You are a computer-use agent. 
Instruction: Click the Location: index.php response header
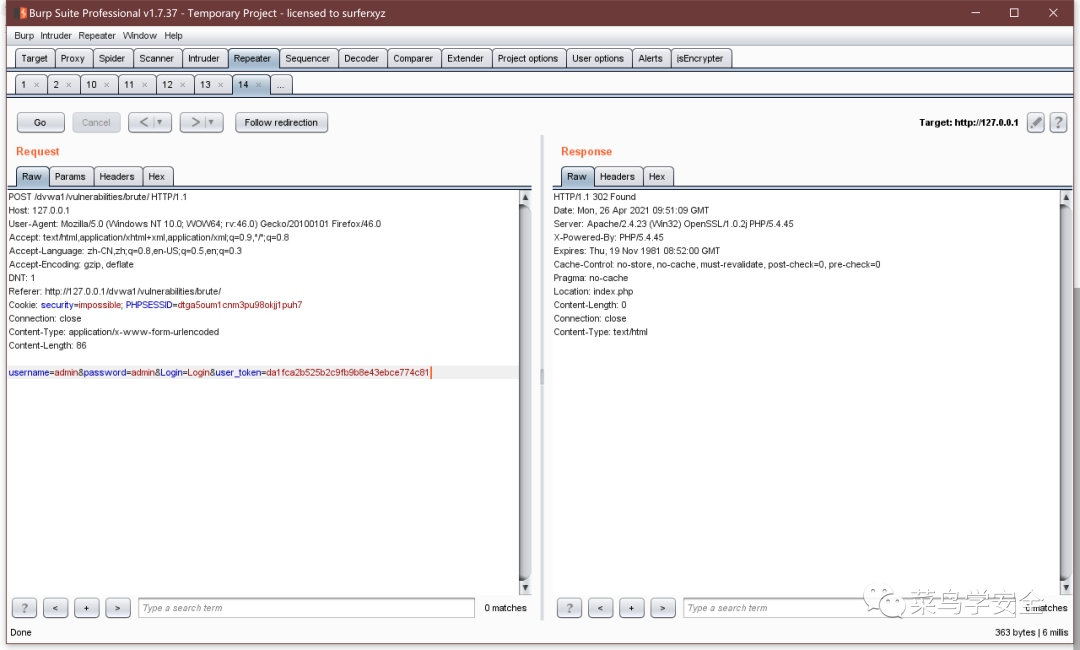(x=593, y=291)
